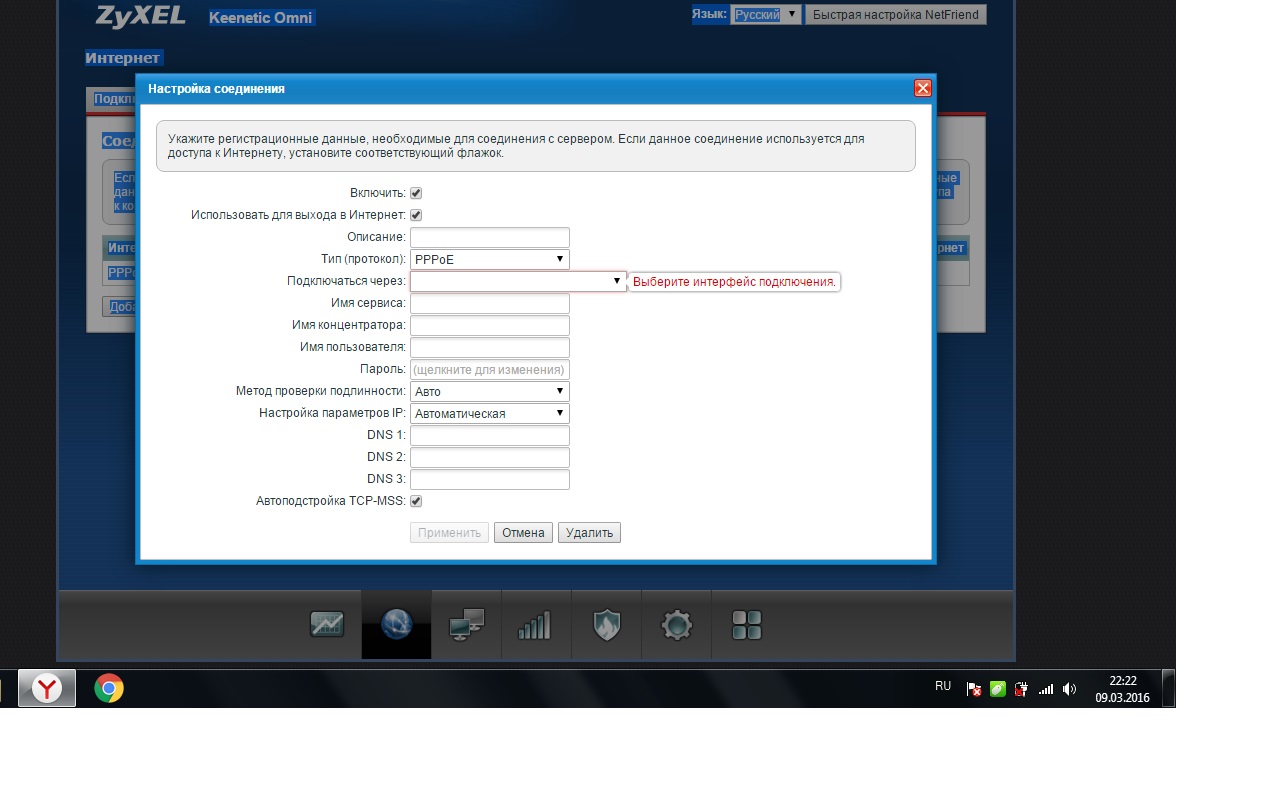Open the home network computers icon

tap(467, 625)
